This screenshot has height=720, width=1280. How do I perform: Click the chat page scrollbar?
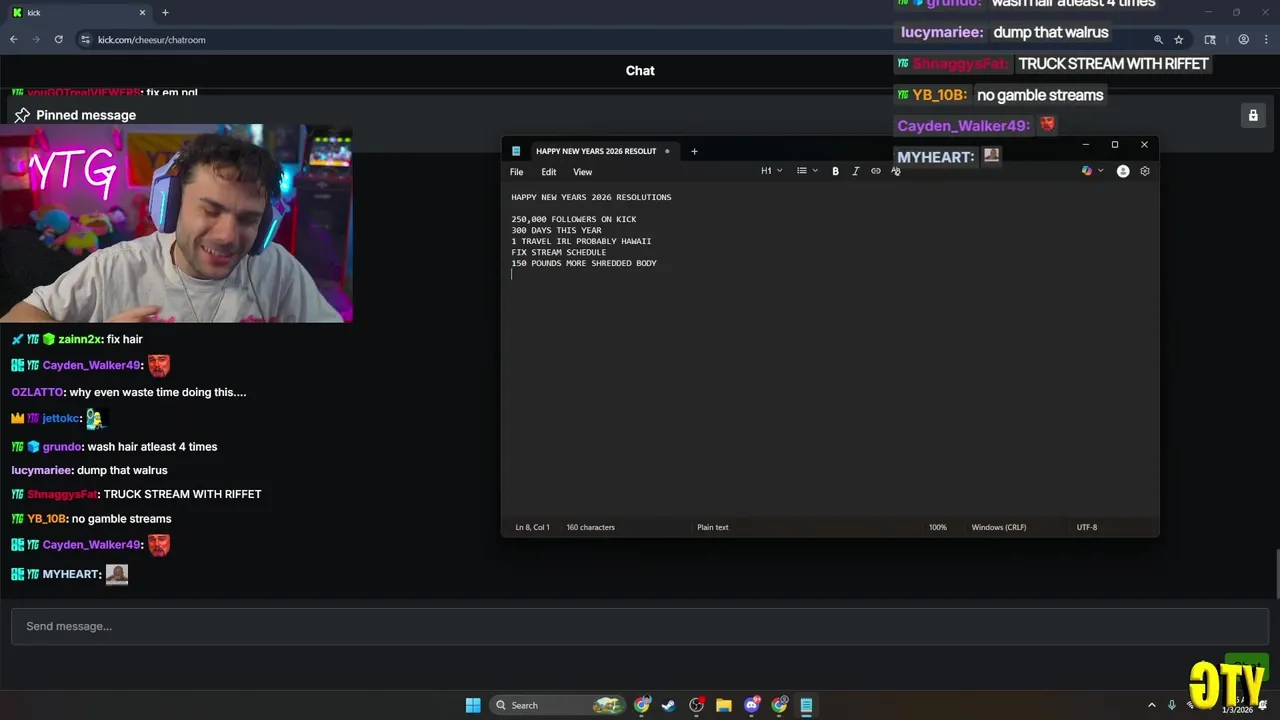pos(1275,573)
